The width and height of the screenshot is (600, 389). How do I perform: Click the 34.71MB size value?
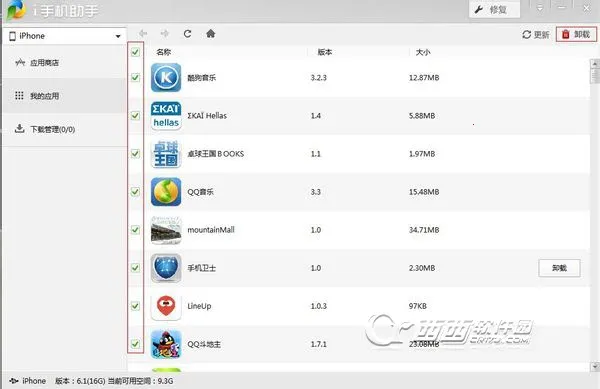pyautogui.click(x=424, y=230)
